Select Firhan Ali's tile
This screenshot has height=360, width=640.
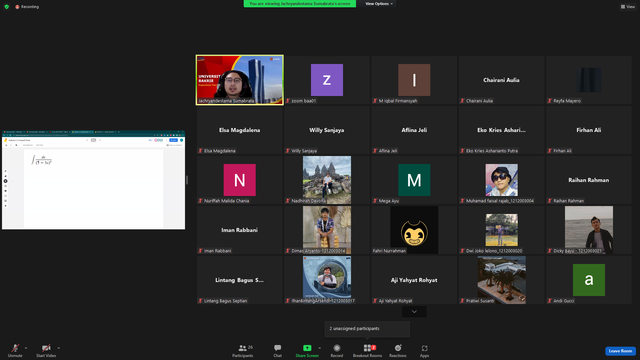pos(589,130)
